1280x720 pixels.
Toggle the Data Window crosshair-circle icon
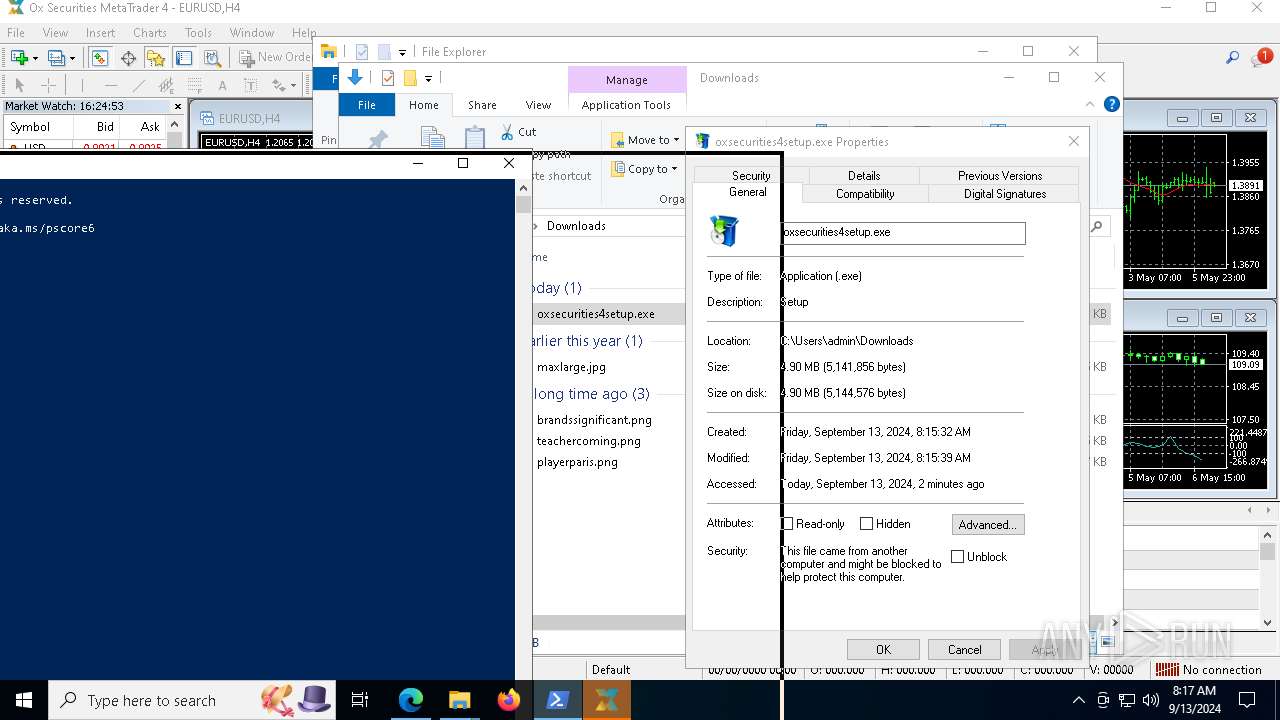pyautogui.click(x=128, y=58)
